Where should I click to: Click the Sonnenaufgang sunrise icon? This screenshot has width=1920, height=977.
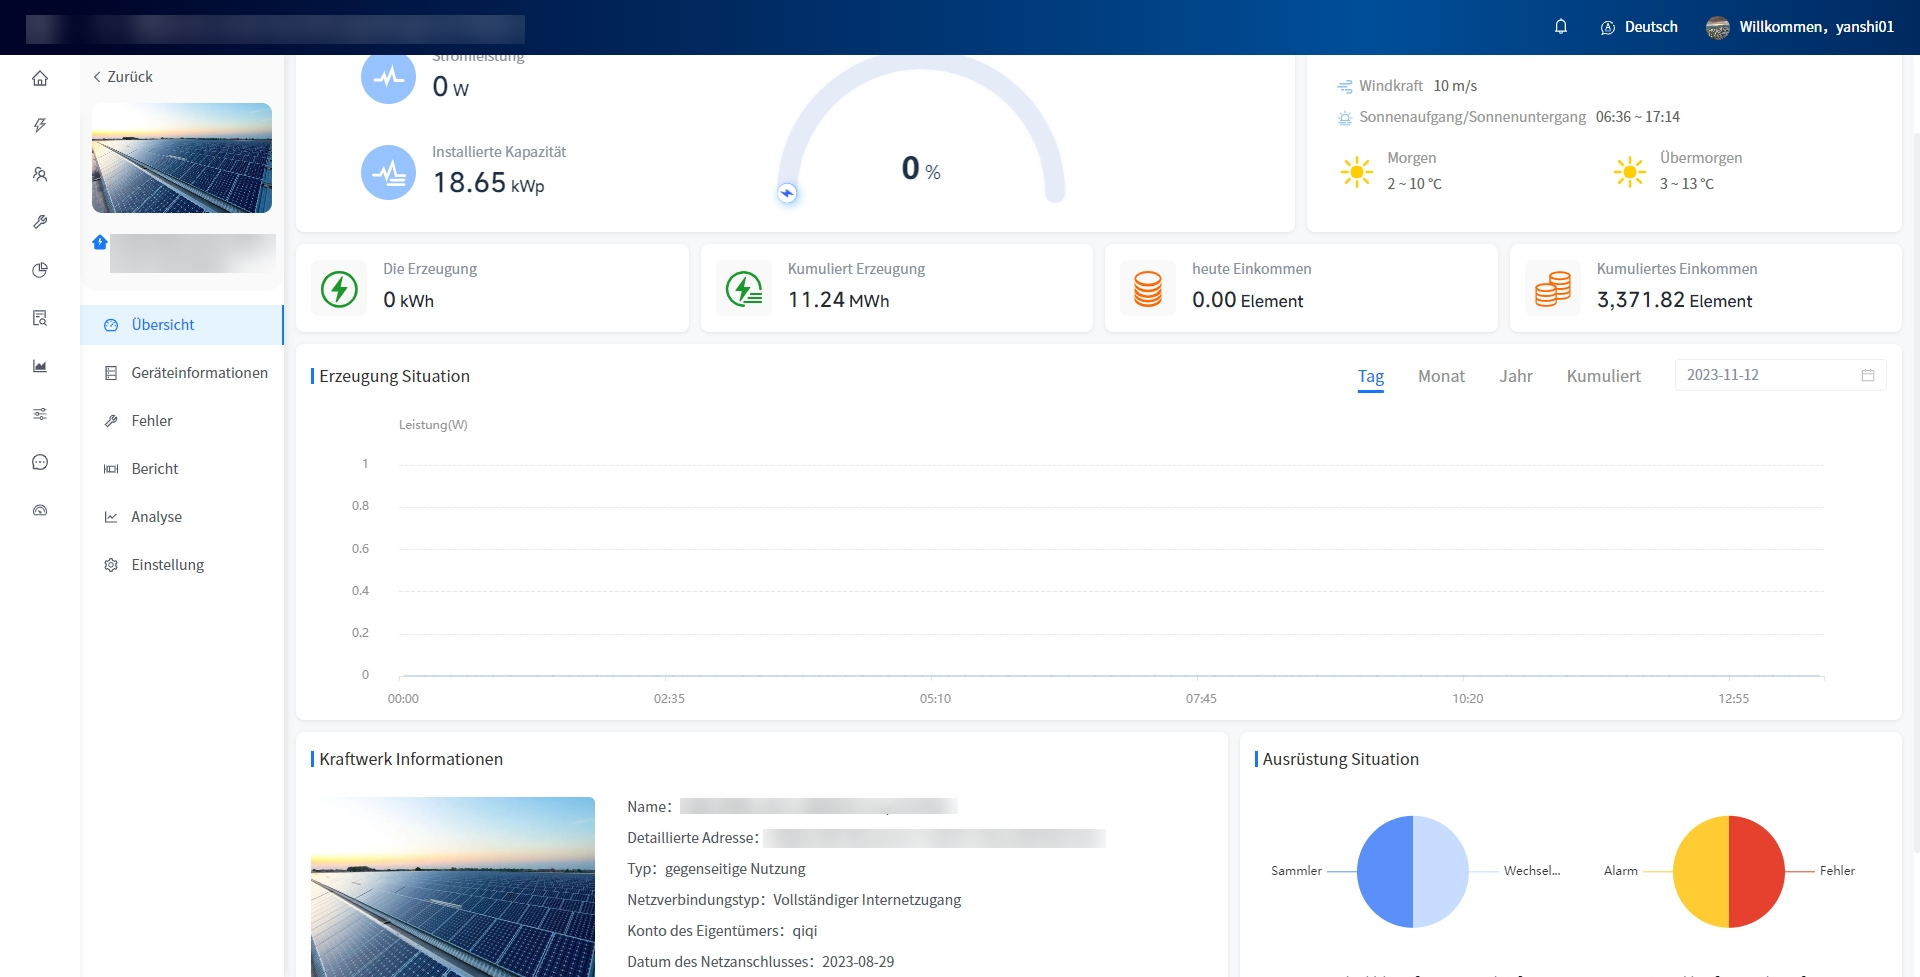coord(1345,118)
